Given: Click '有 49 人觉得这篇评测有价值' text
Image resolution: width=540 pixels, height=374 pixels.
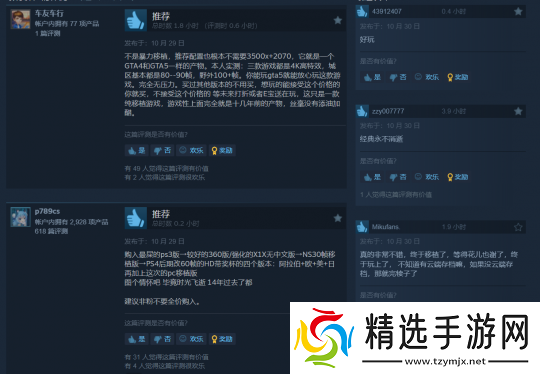Looking at the screenshot, I should pos(166,168).
